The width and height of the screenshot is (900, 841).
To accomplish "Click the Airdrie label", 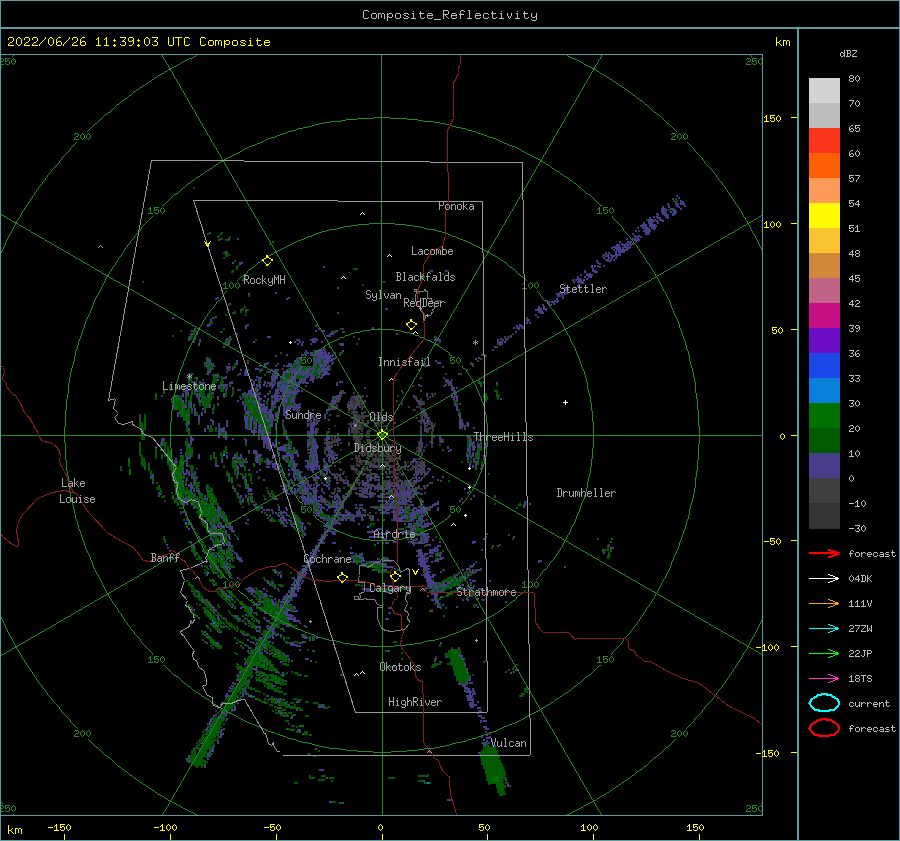I will (x=394, y=534).
